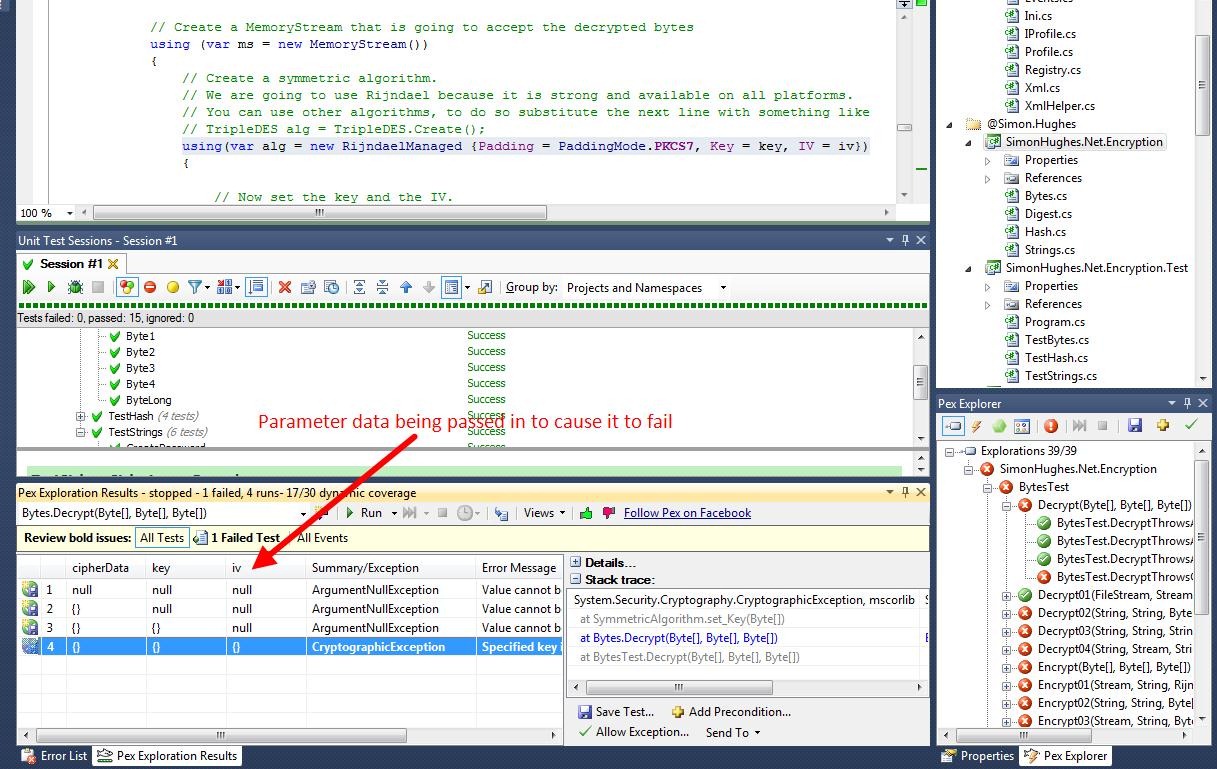Collapse the Stack trace section
This screenshot has width=1217, height=769.
[x=576, y=579]
